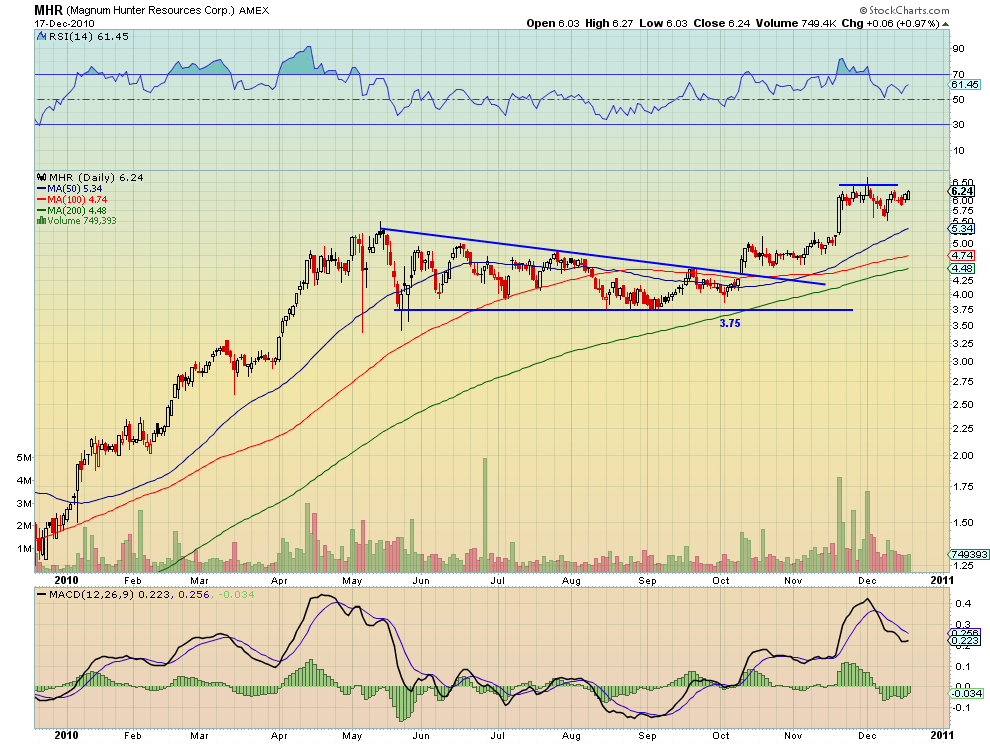The height and width of the screenshot is (744, 990).
Task: Click the 0.4 label on MACD axis
Action: click(963, 603)
